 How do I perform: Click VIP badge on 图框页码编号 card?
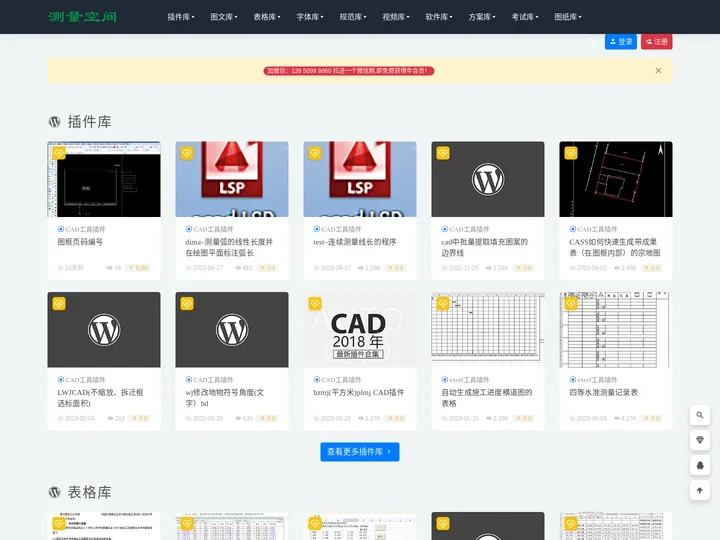(59, 153)
